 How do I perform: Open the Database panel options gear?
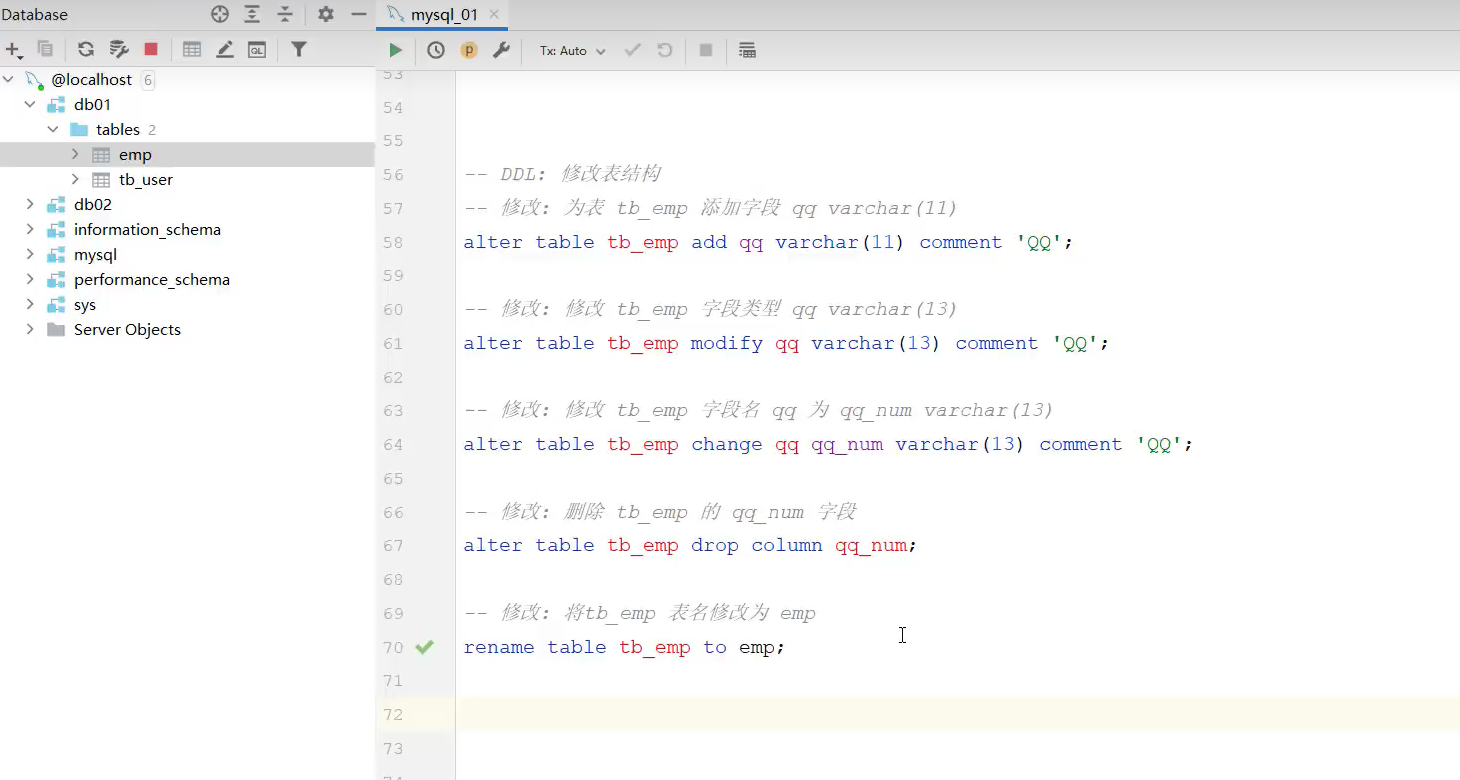[x=324, y=14]
